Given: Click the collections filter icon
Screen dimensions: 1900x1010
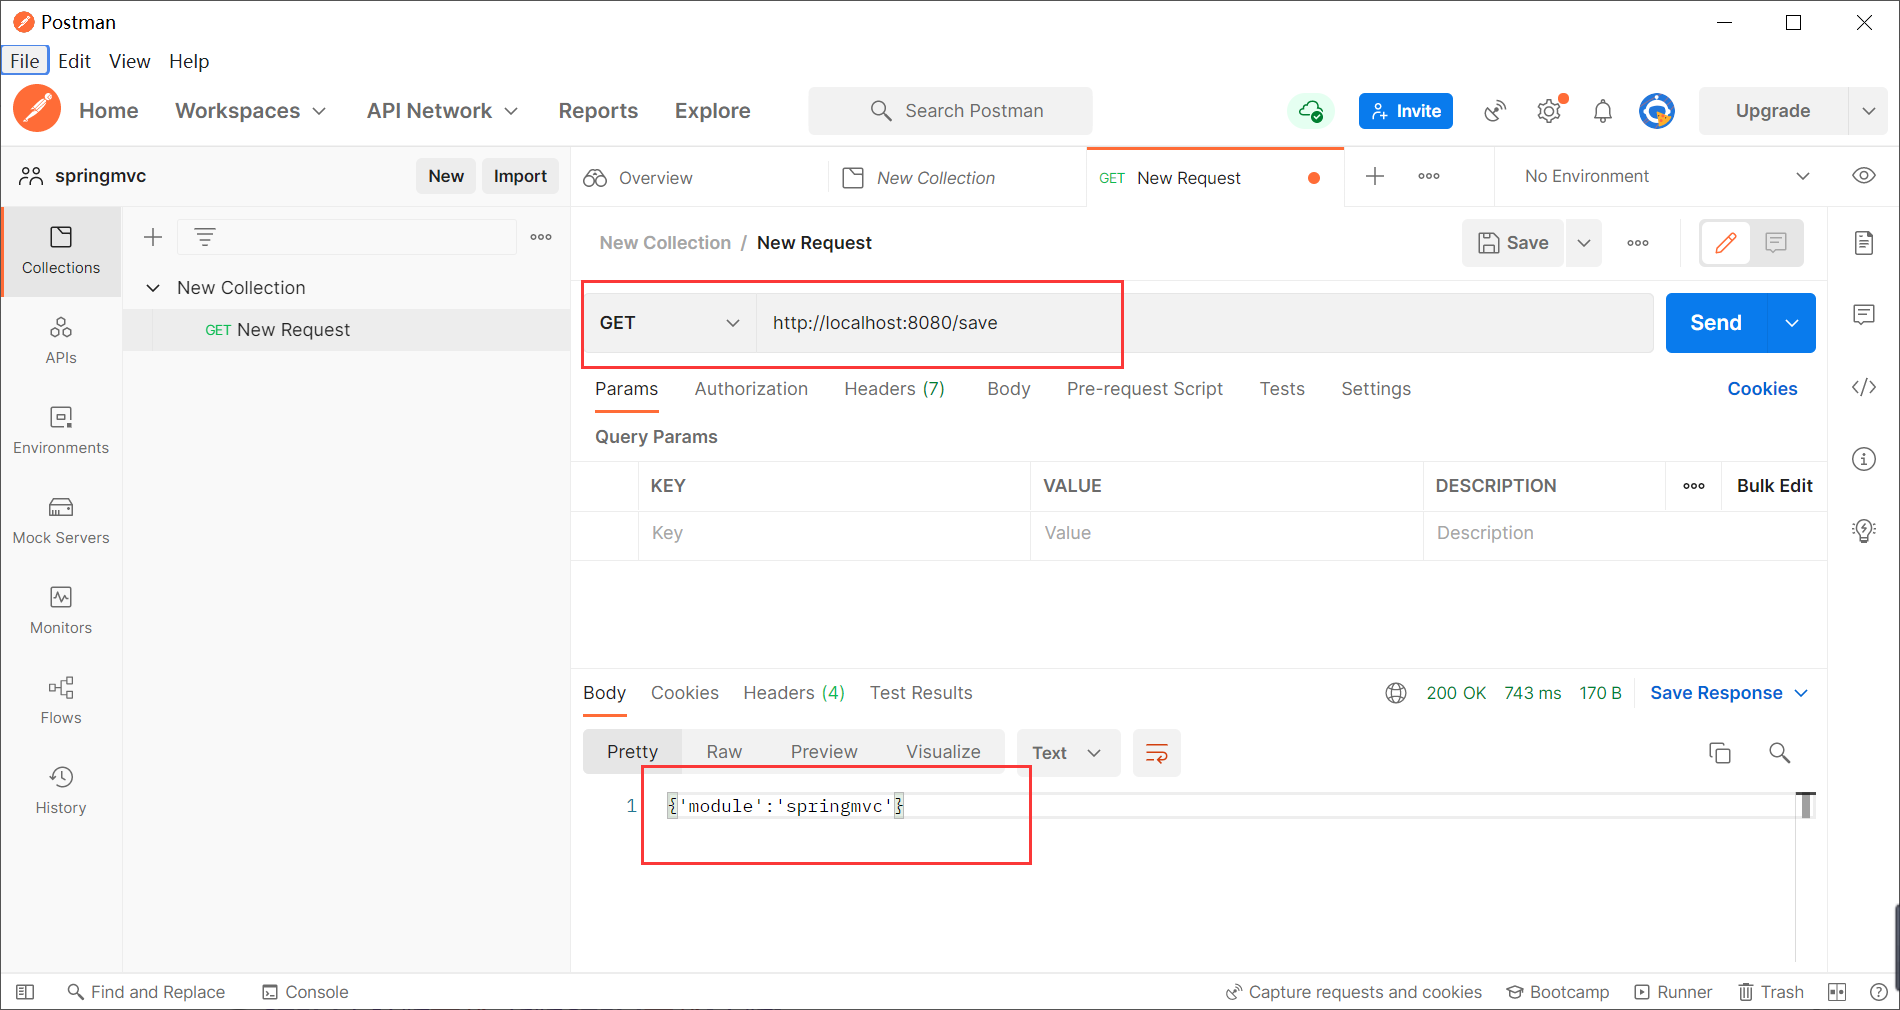Looking at the screenshot, I should click(205, 237).
